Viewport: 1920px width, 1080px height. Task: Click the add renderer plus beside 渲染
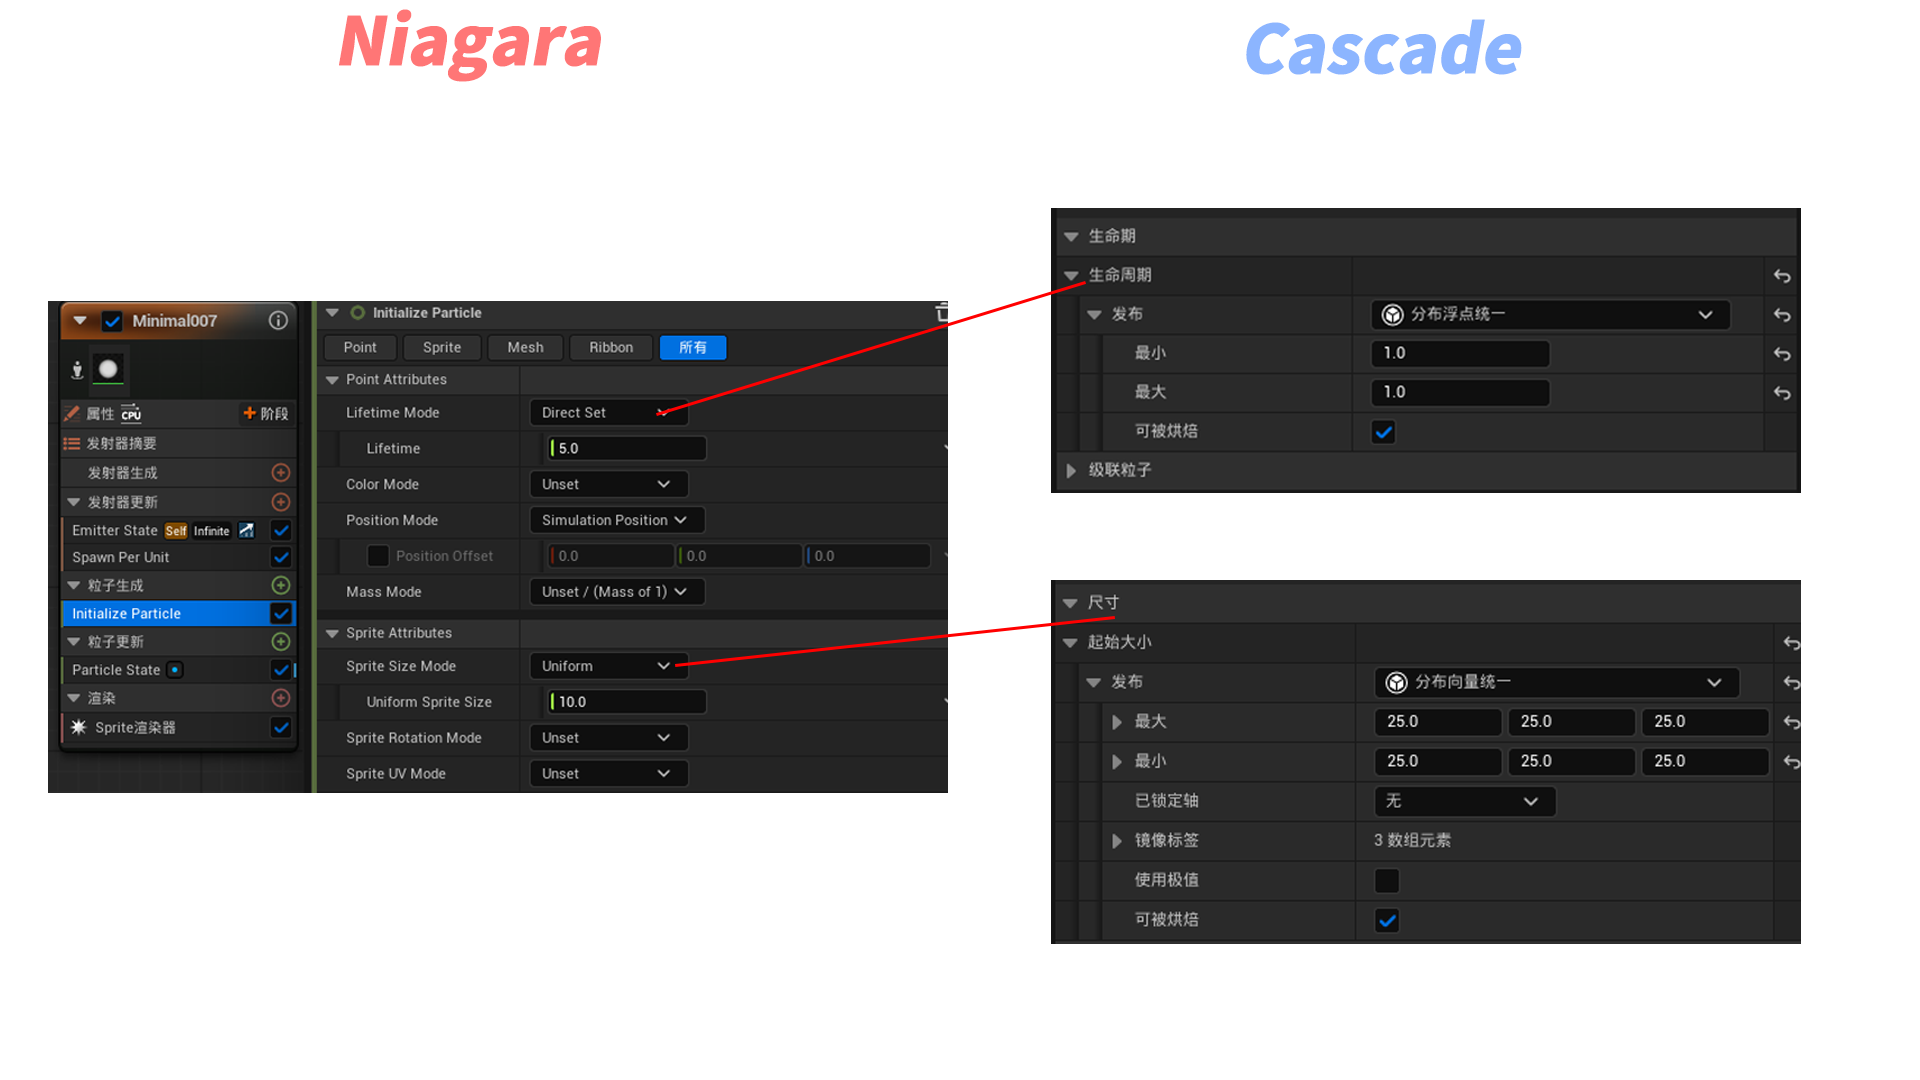point(281,698)
